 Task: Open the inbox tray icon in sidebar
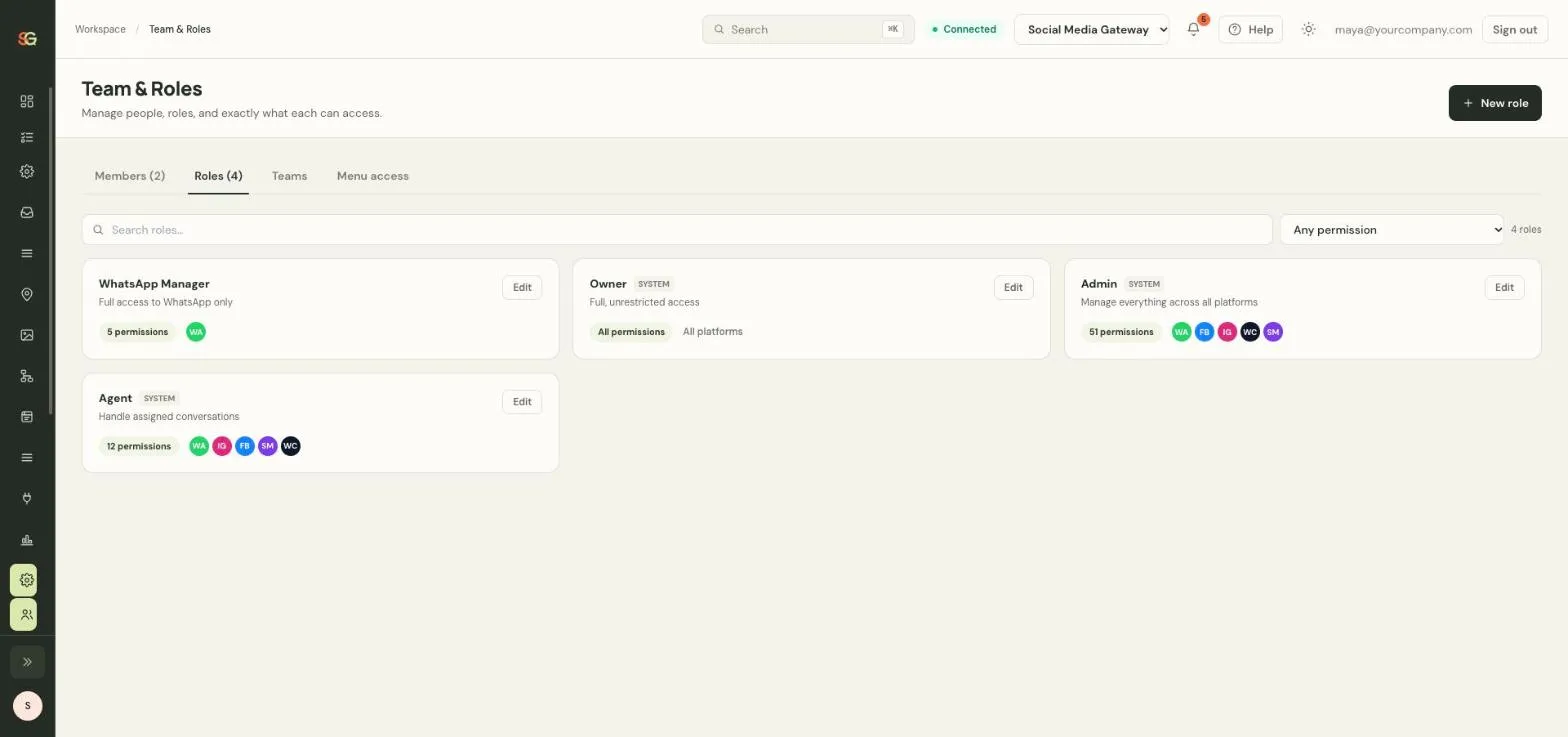coord(27,212)
